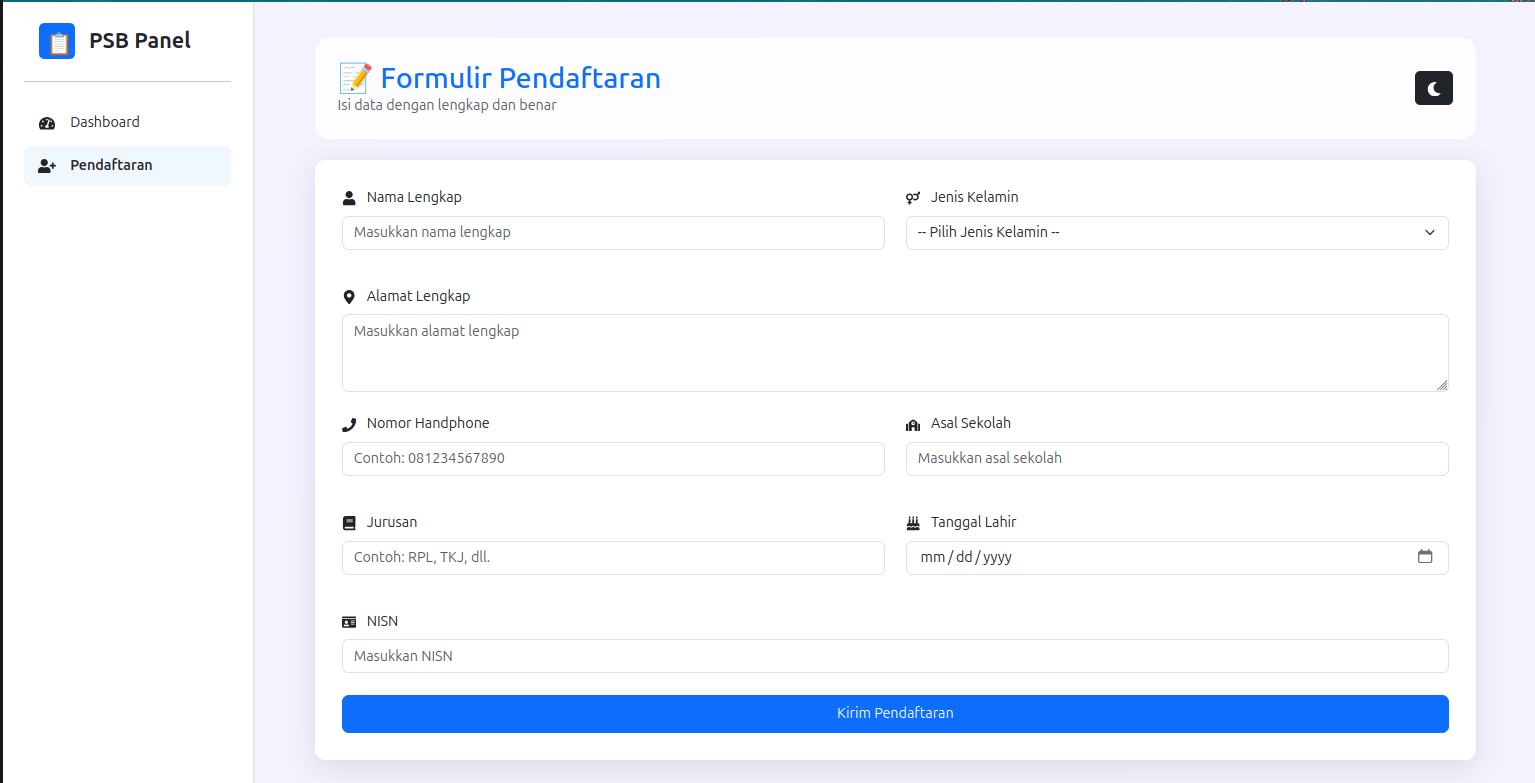
Task: Focus the Nama Lengkap input field
Action: [612, 232]
